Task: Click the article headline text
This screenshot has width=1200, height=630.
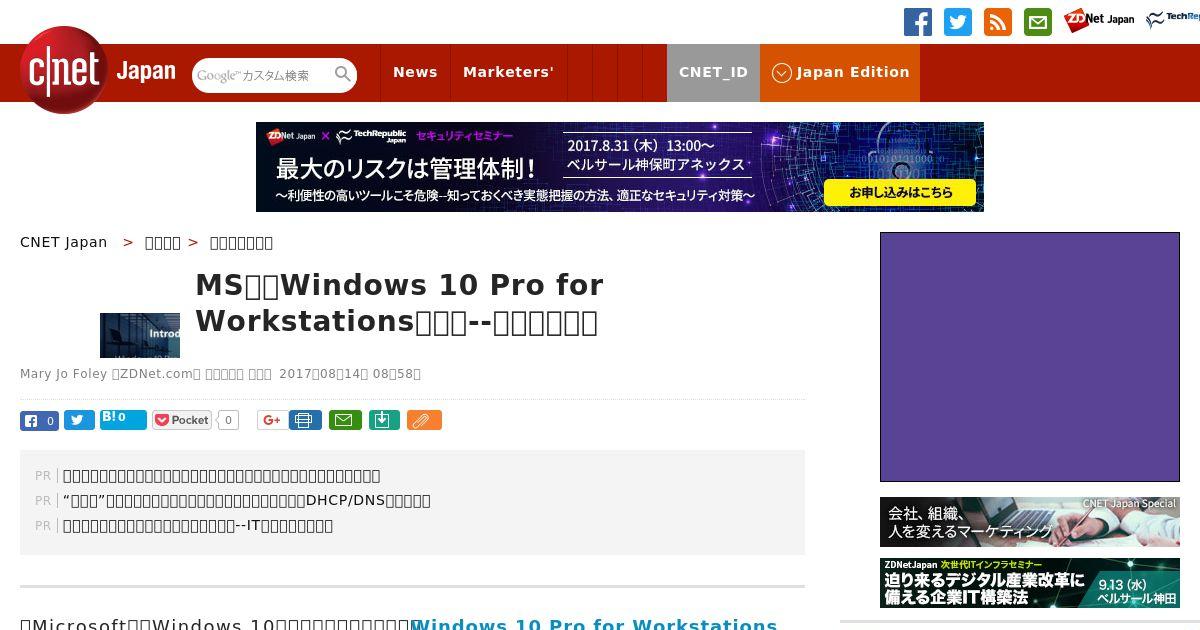Action: (x=400, y=303)
